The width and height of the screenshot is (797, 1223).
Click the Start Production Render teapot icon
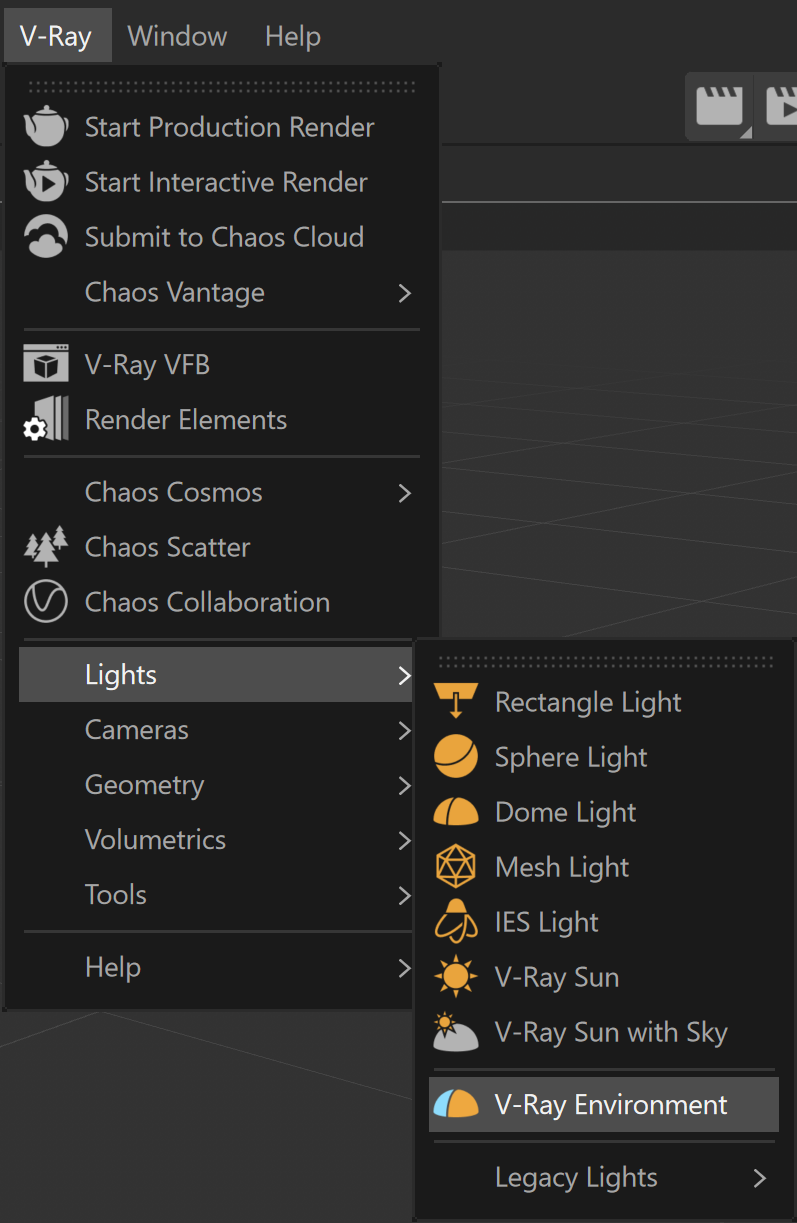pyautogui.click(x=46, y=127)
